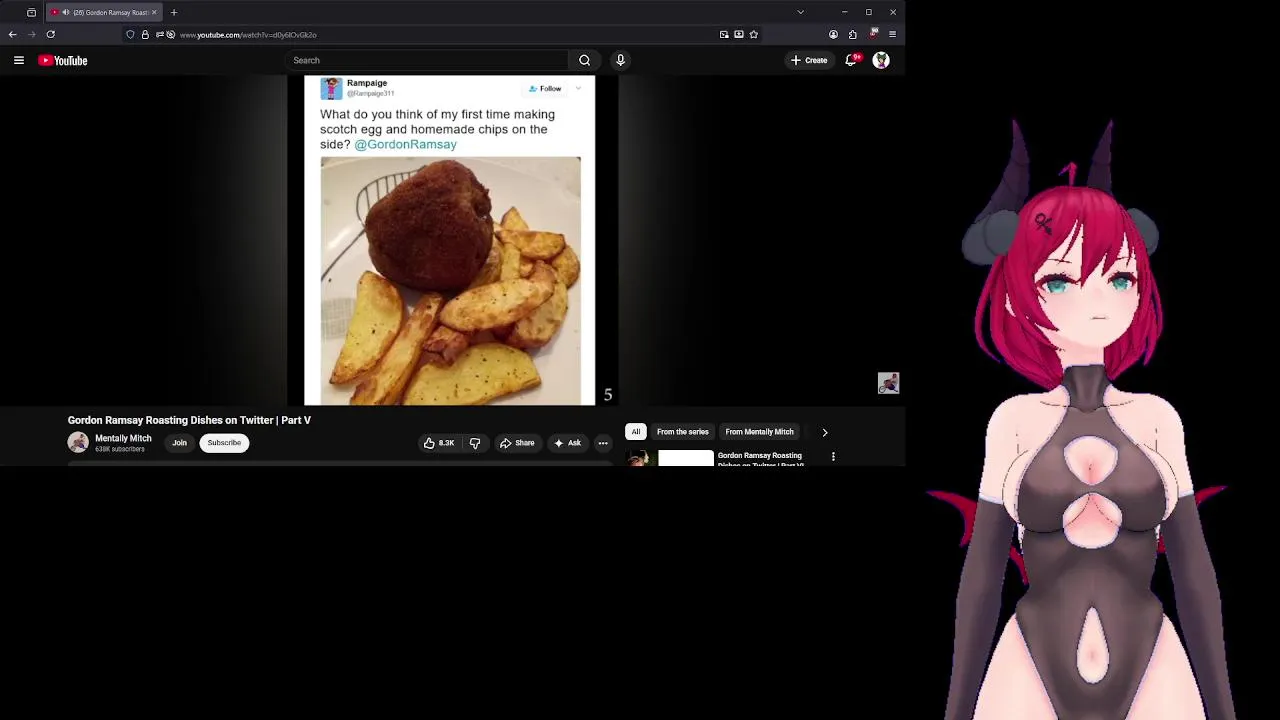Screen dimensions: 1280x720
Task: Open the more actions ellipsis under the video
Action: 603,443
